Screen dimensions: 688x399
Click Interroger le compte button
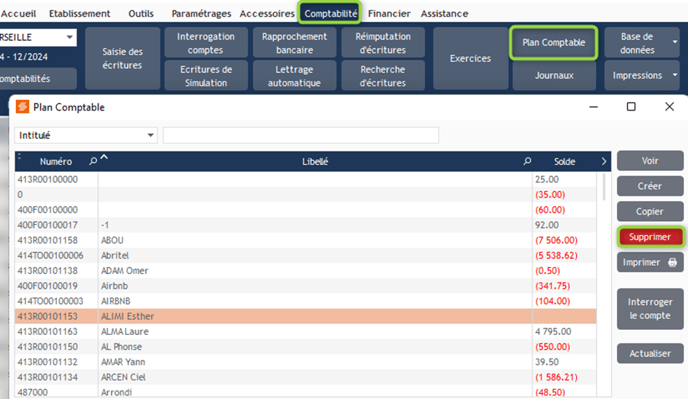(x=650, y=309)
